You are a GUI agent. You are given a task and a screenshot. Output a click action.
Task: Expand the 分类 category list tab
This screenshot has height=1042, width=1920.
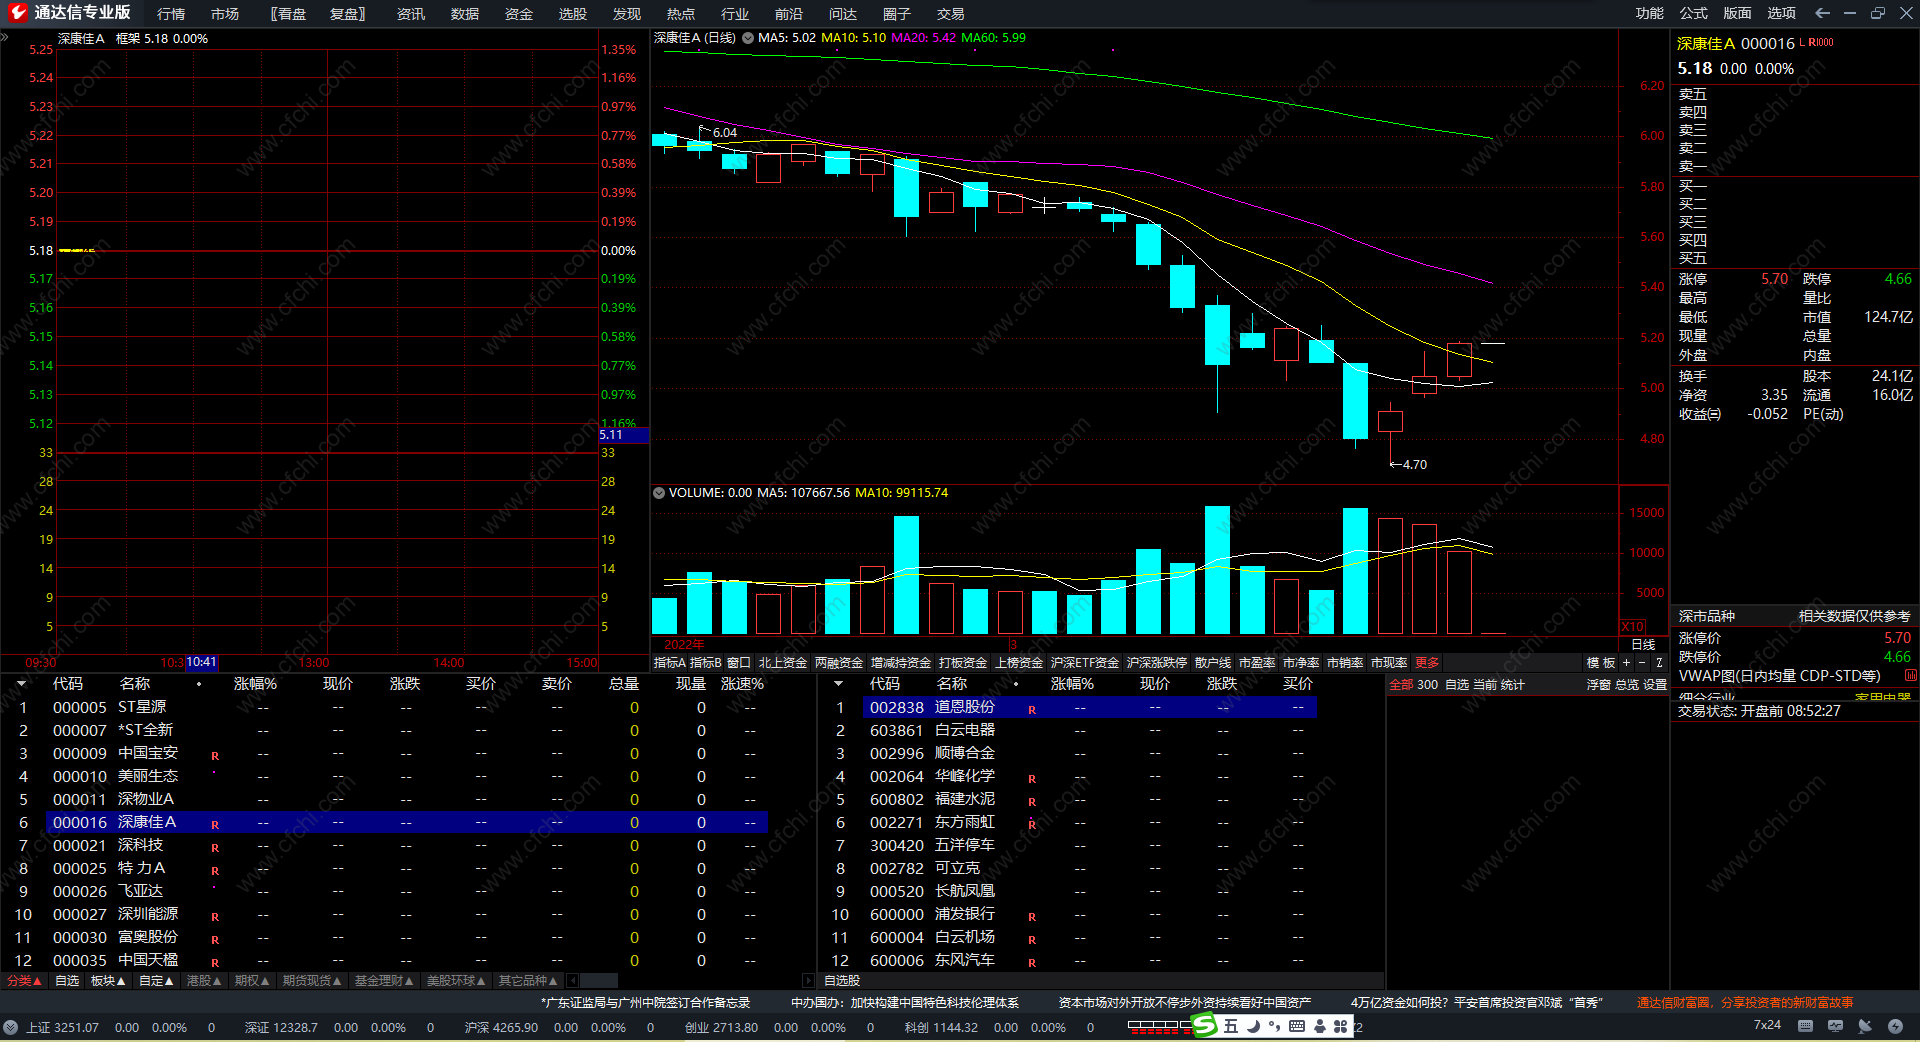click(24, 981)
